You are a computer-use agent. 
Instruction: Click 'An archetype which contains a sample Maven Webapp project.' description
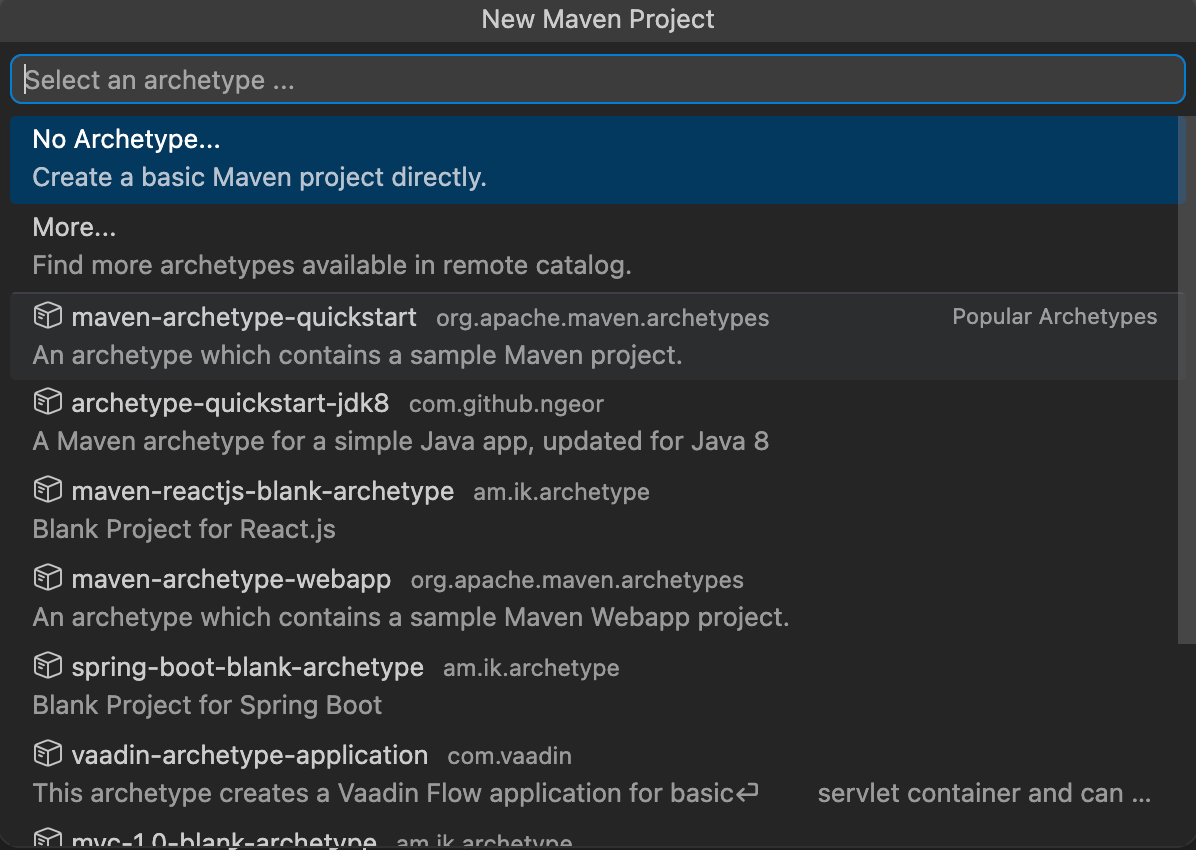click(x=410, y=617)
